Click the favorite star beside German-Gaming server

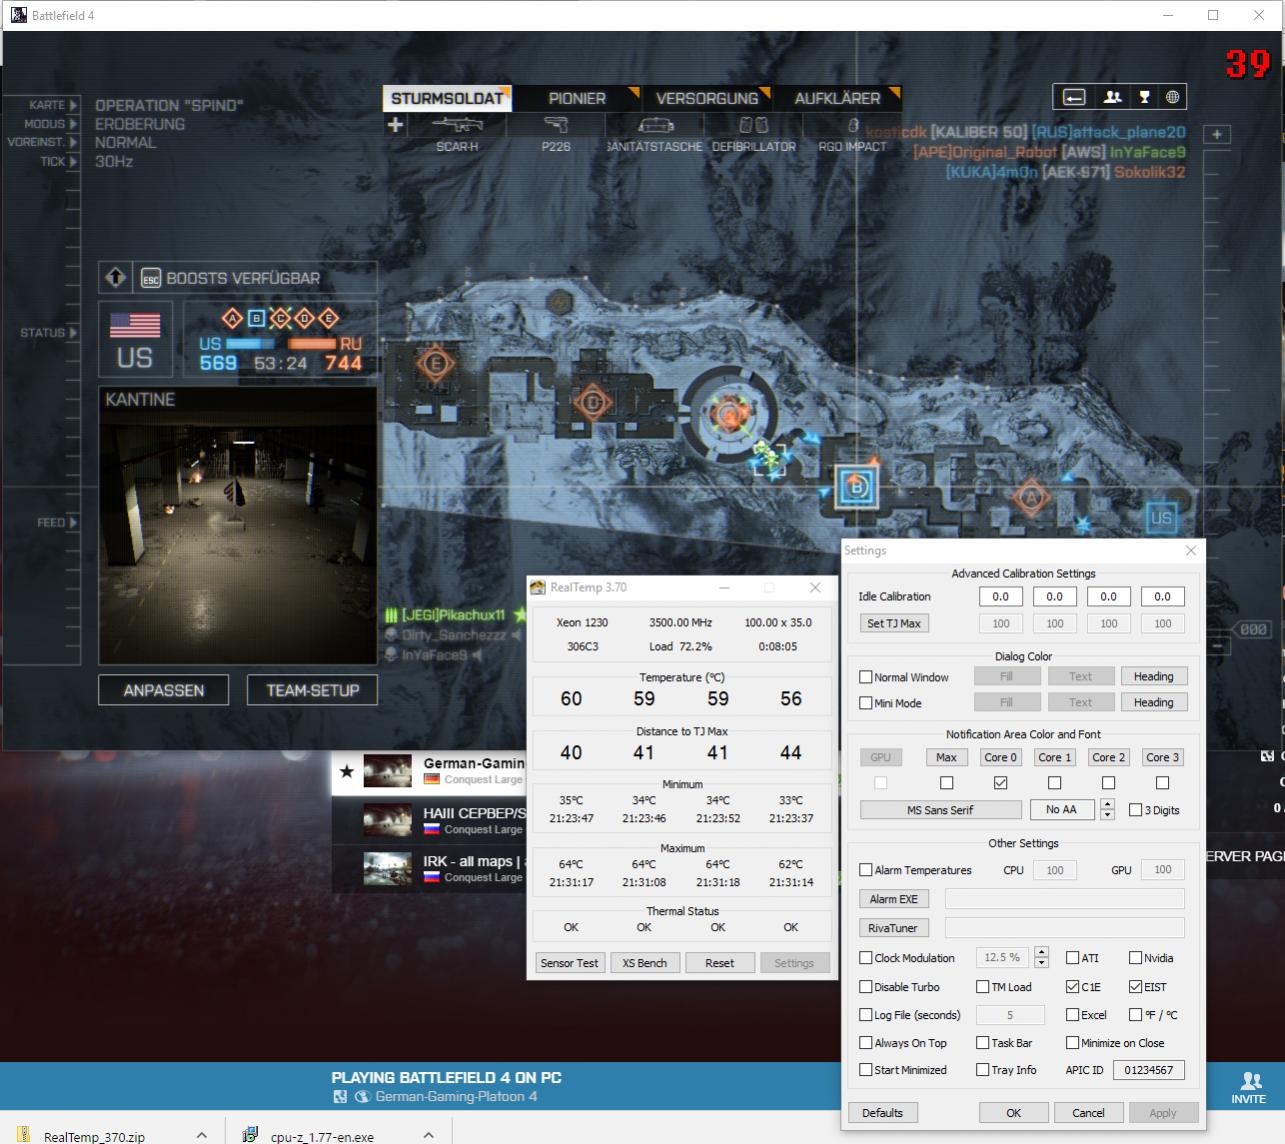pos(347,771)
